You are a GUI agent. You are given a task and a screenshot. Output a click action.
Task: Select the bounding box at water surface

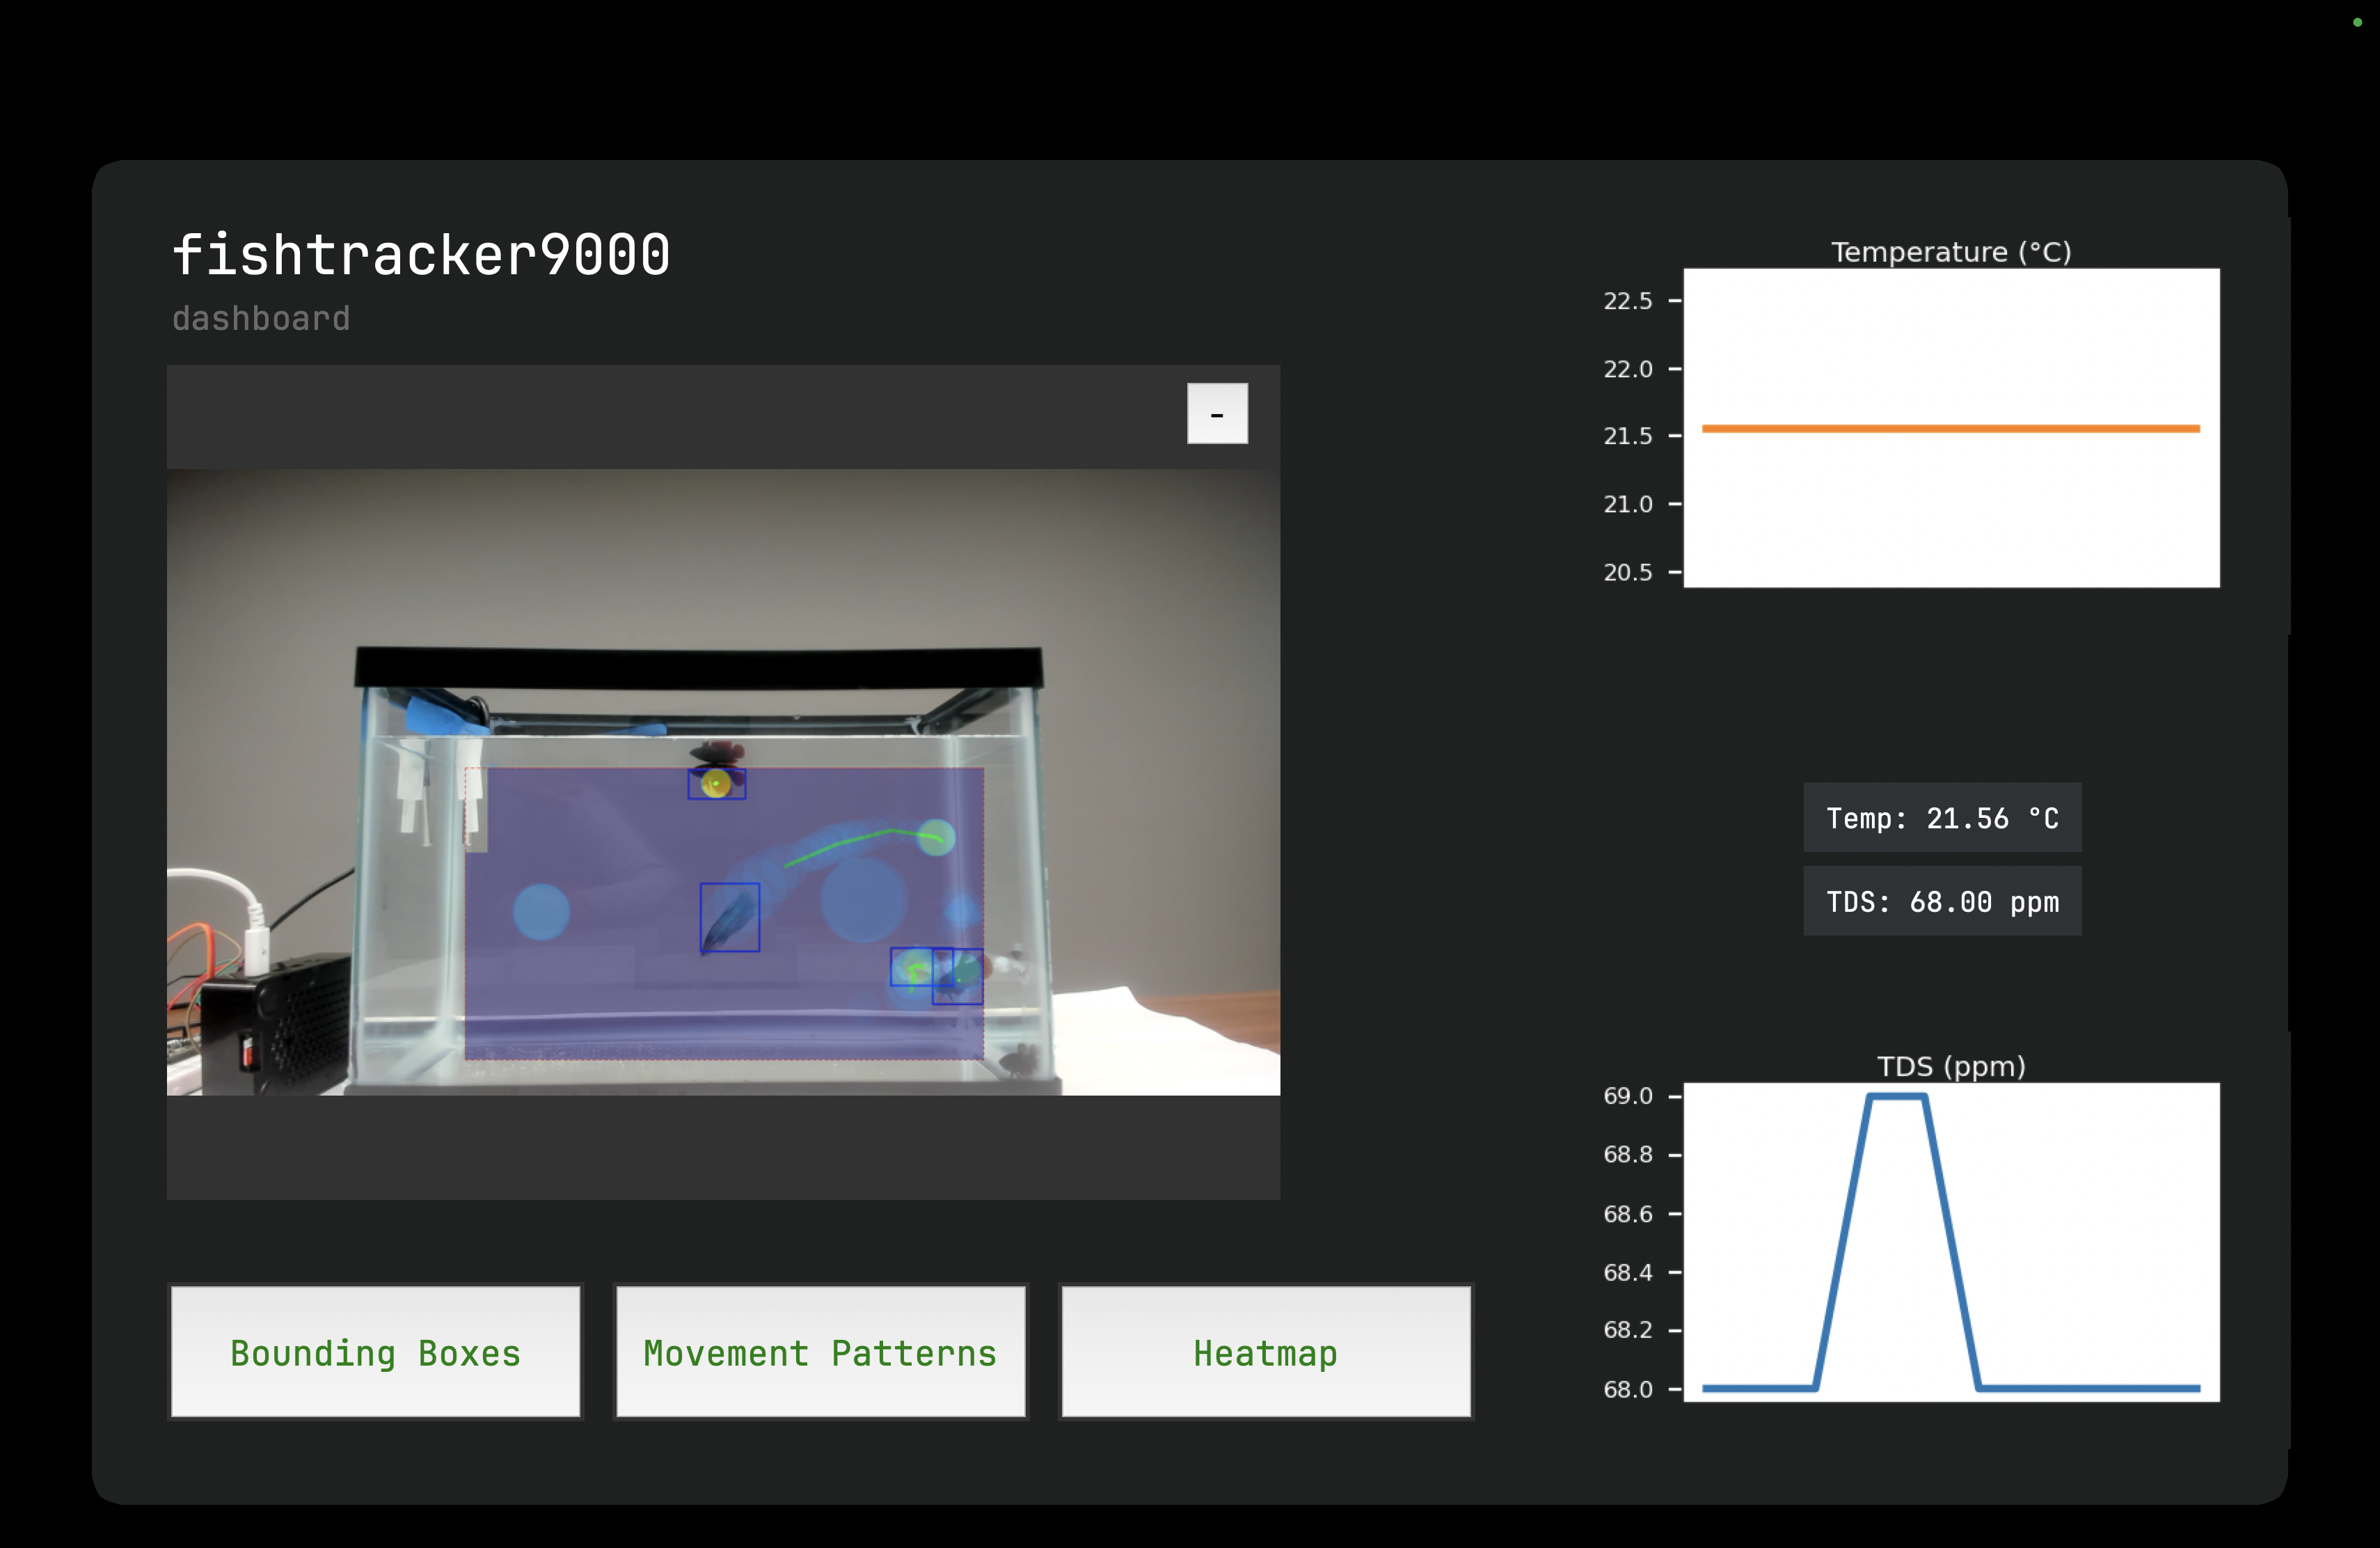pyautogui.click(x=716, y=784)
